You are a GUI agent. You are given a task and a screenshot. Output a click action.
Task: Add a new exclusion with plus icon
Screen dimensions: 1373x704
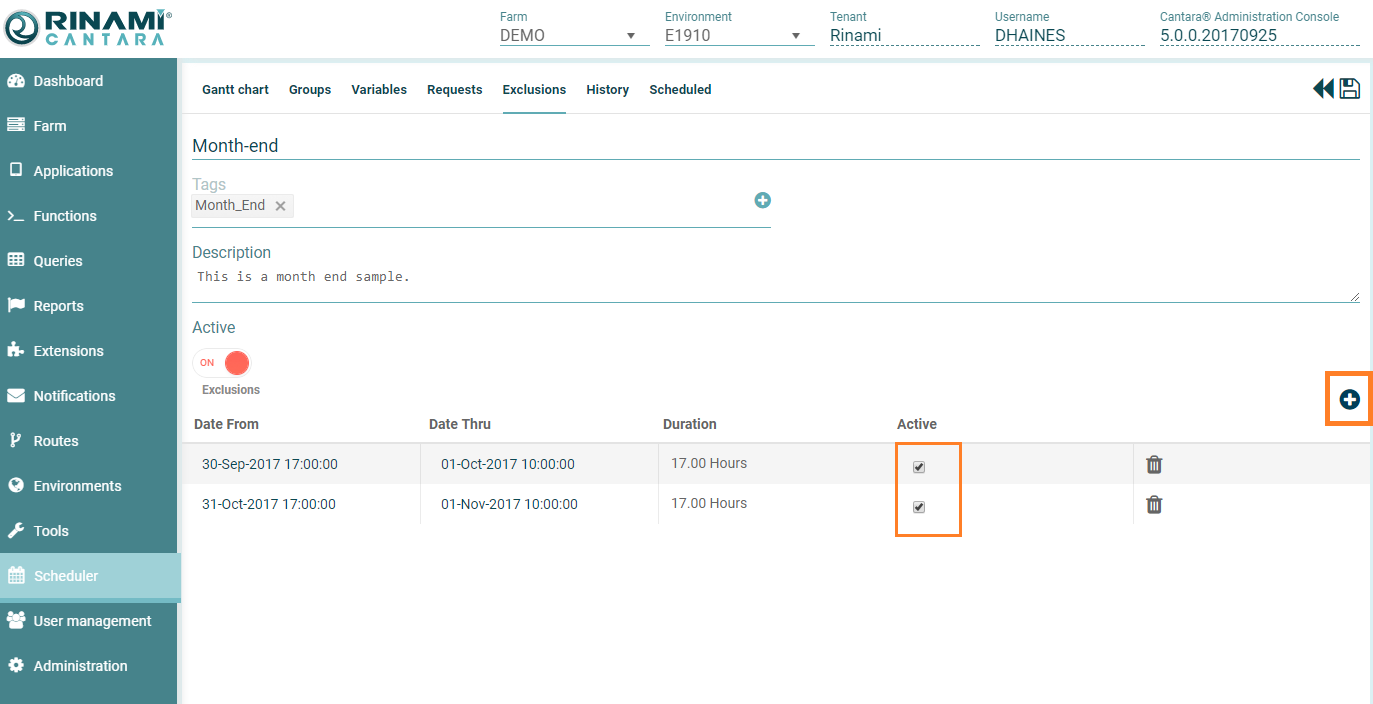[1349, 400]
